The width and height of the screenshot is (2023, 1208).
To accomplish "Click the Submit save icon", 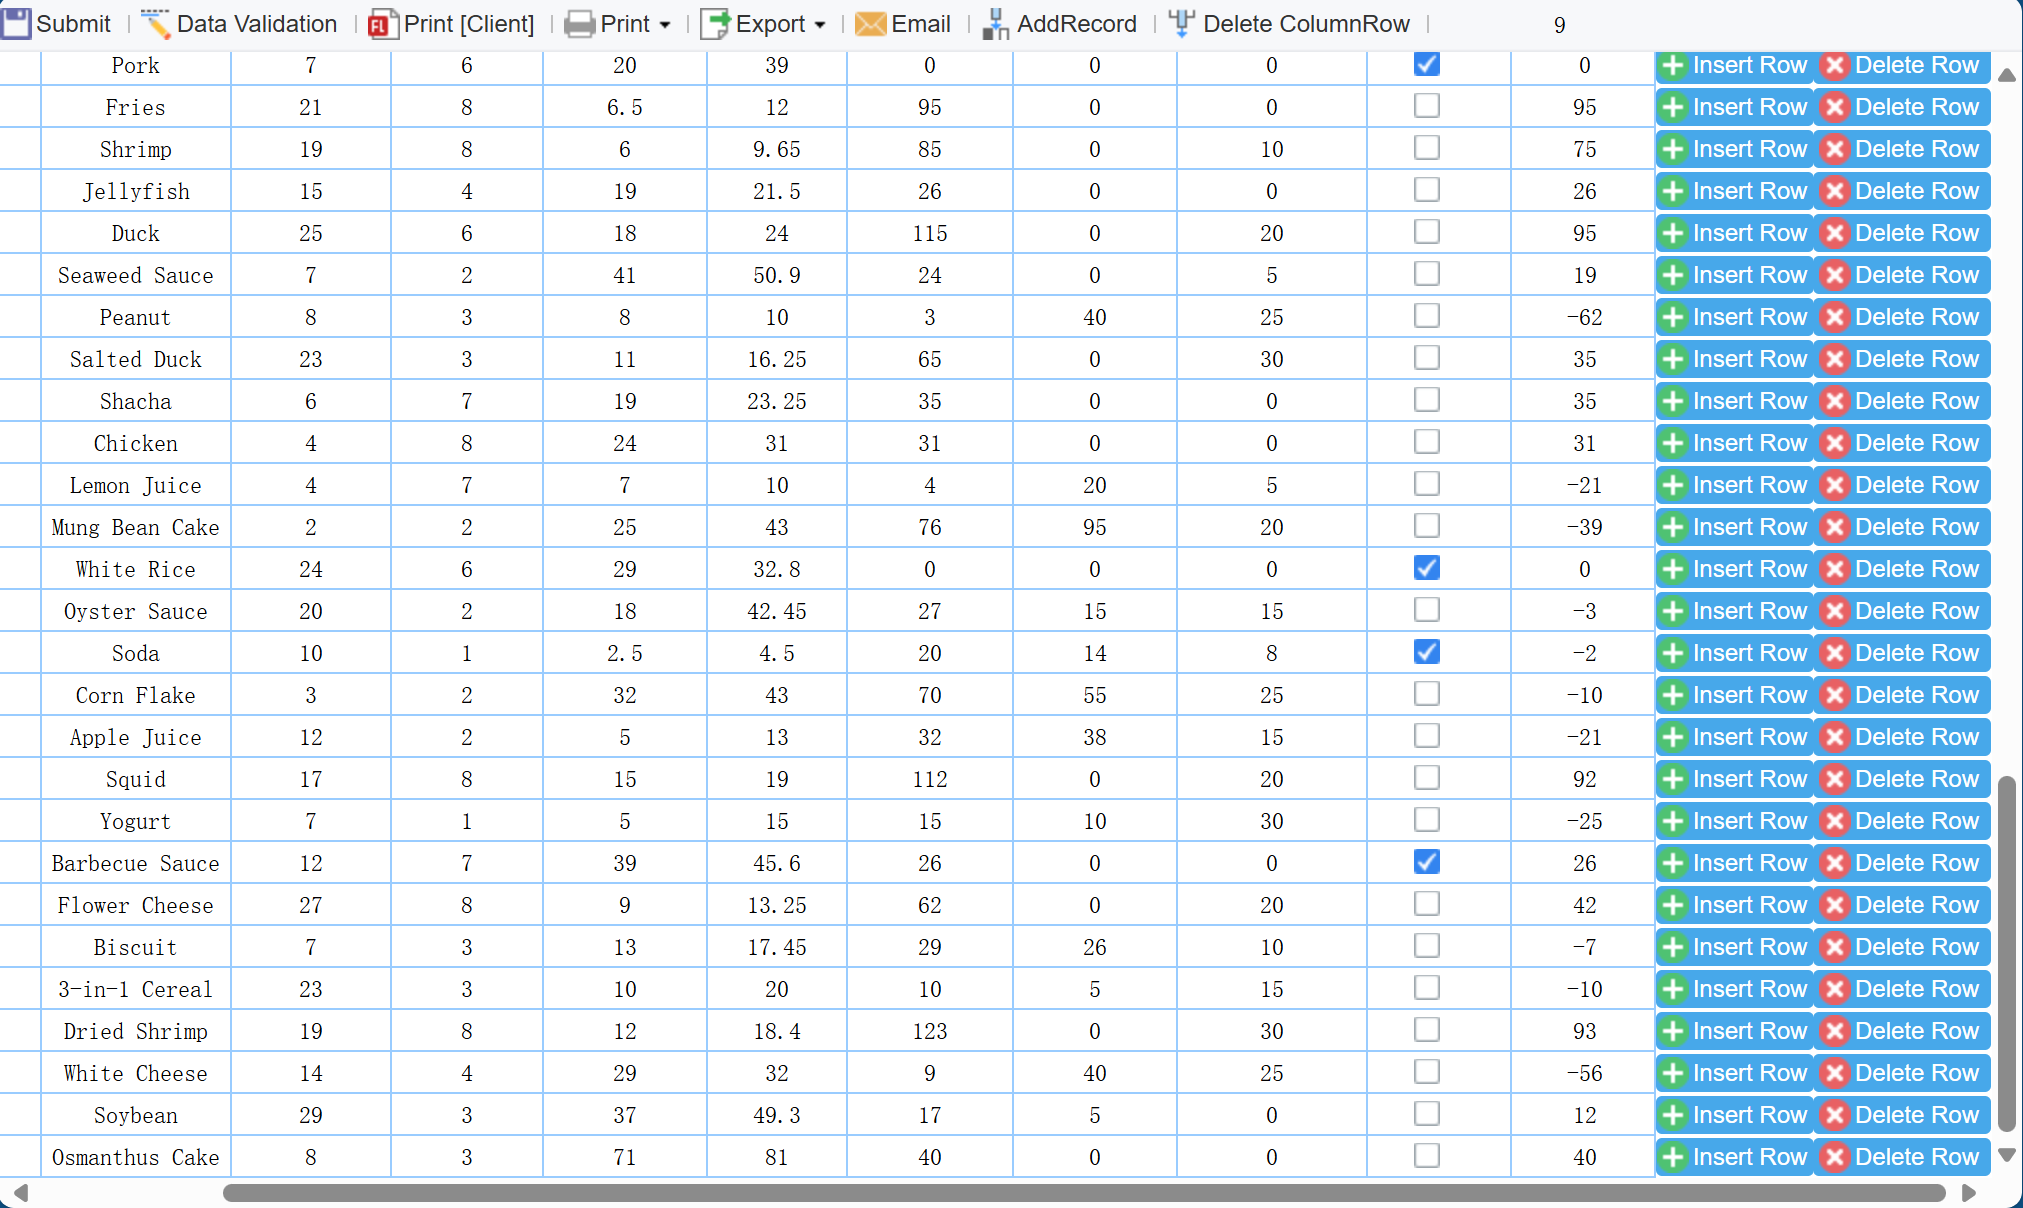I will click(x=16, y=23).
